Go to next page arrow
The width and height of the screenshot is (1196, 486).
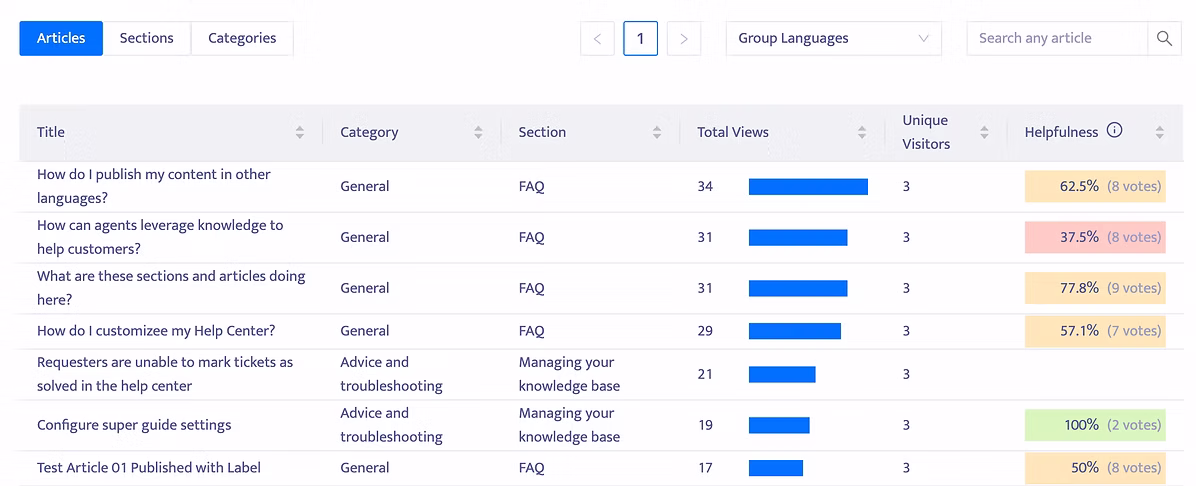684,38
